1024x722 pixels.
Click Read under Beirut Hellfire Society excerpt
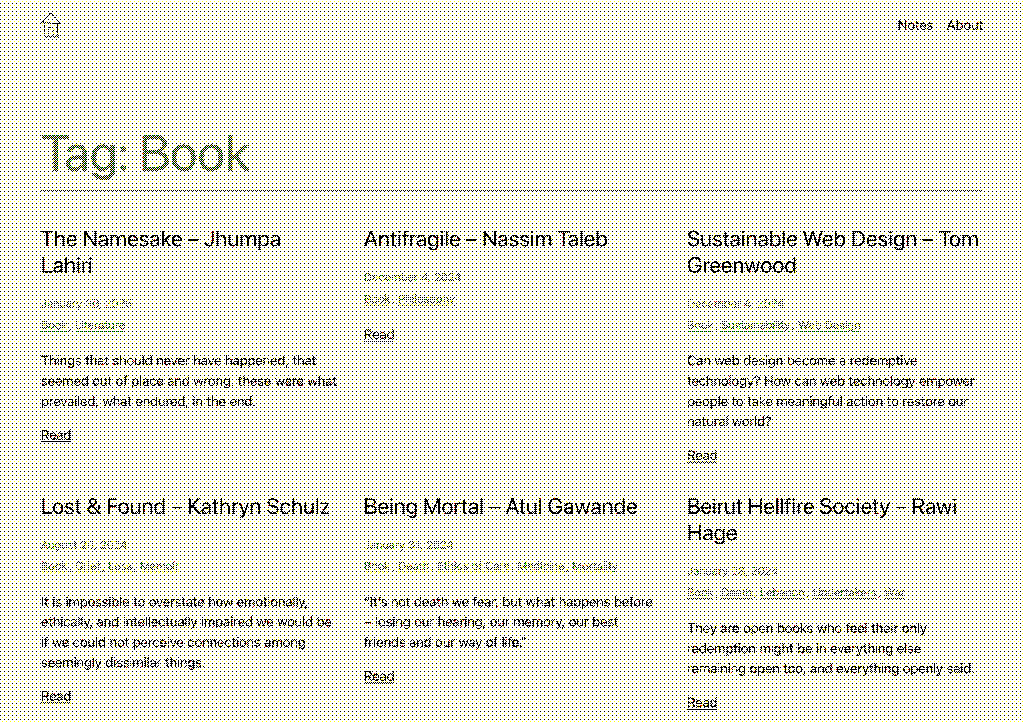click(702, 703)
